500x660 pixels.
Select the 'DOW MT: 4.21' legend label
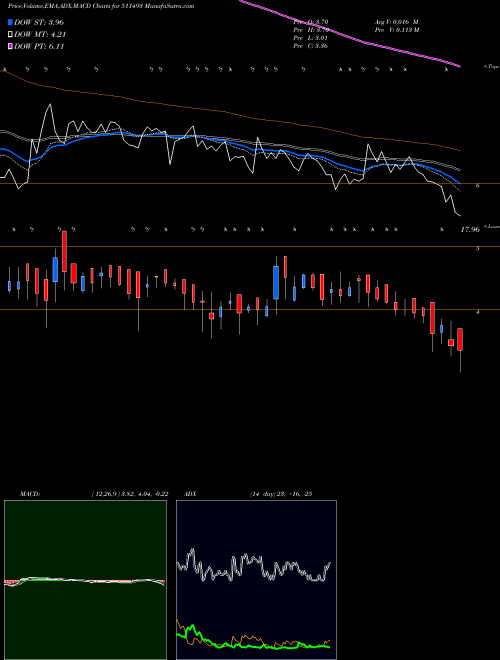[40, 35]
